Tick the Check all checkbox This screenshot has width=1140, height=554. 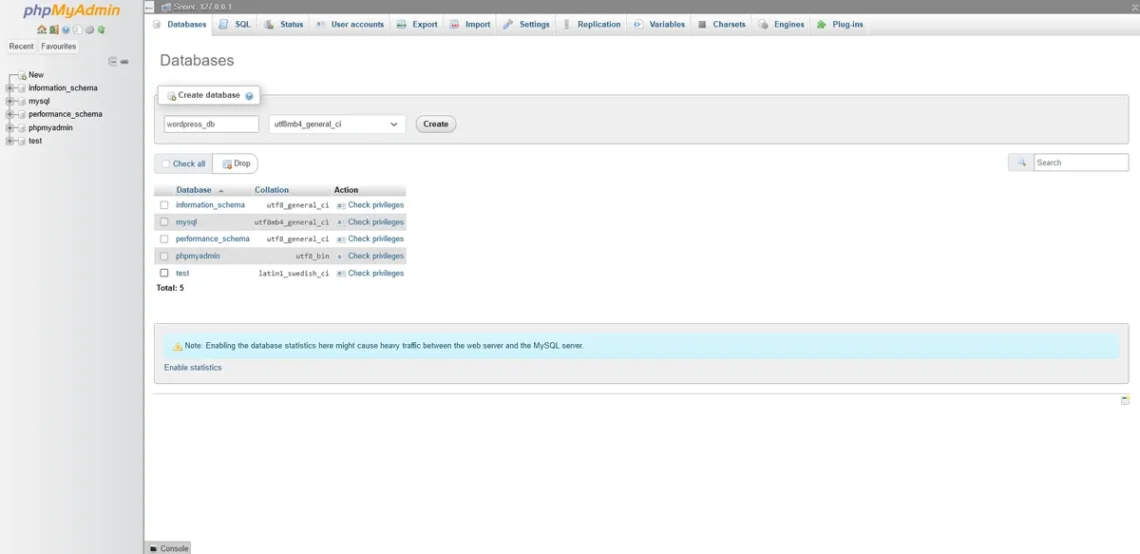click(166, 164)
